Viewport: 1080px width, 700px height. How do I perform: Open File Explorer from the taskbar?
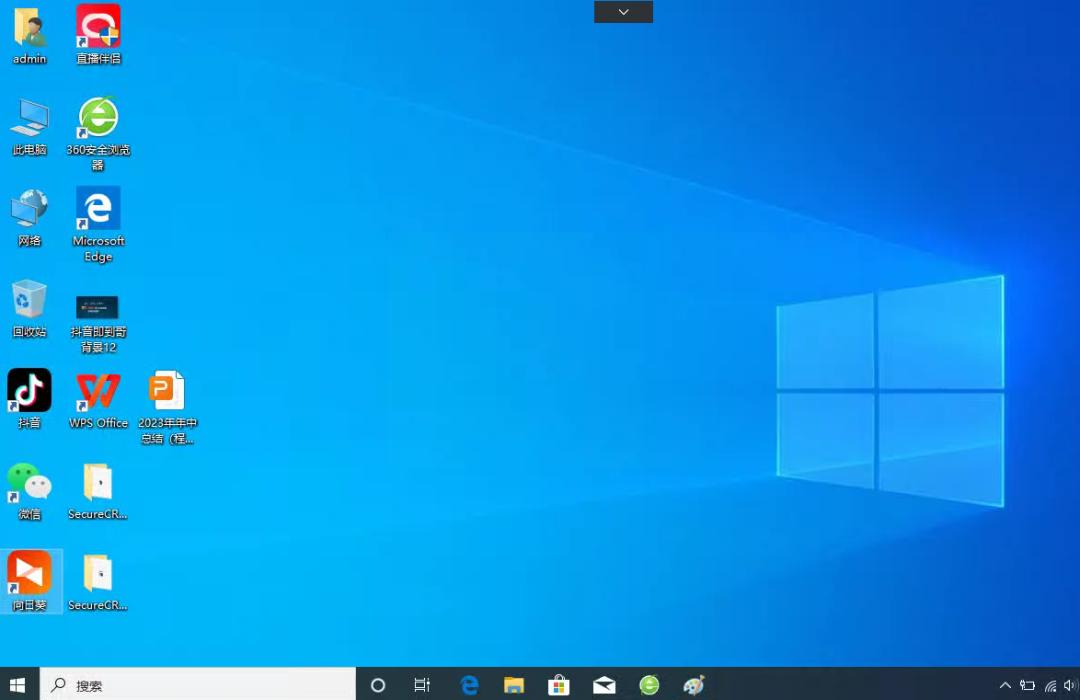tap(514, 685)
